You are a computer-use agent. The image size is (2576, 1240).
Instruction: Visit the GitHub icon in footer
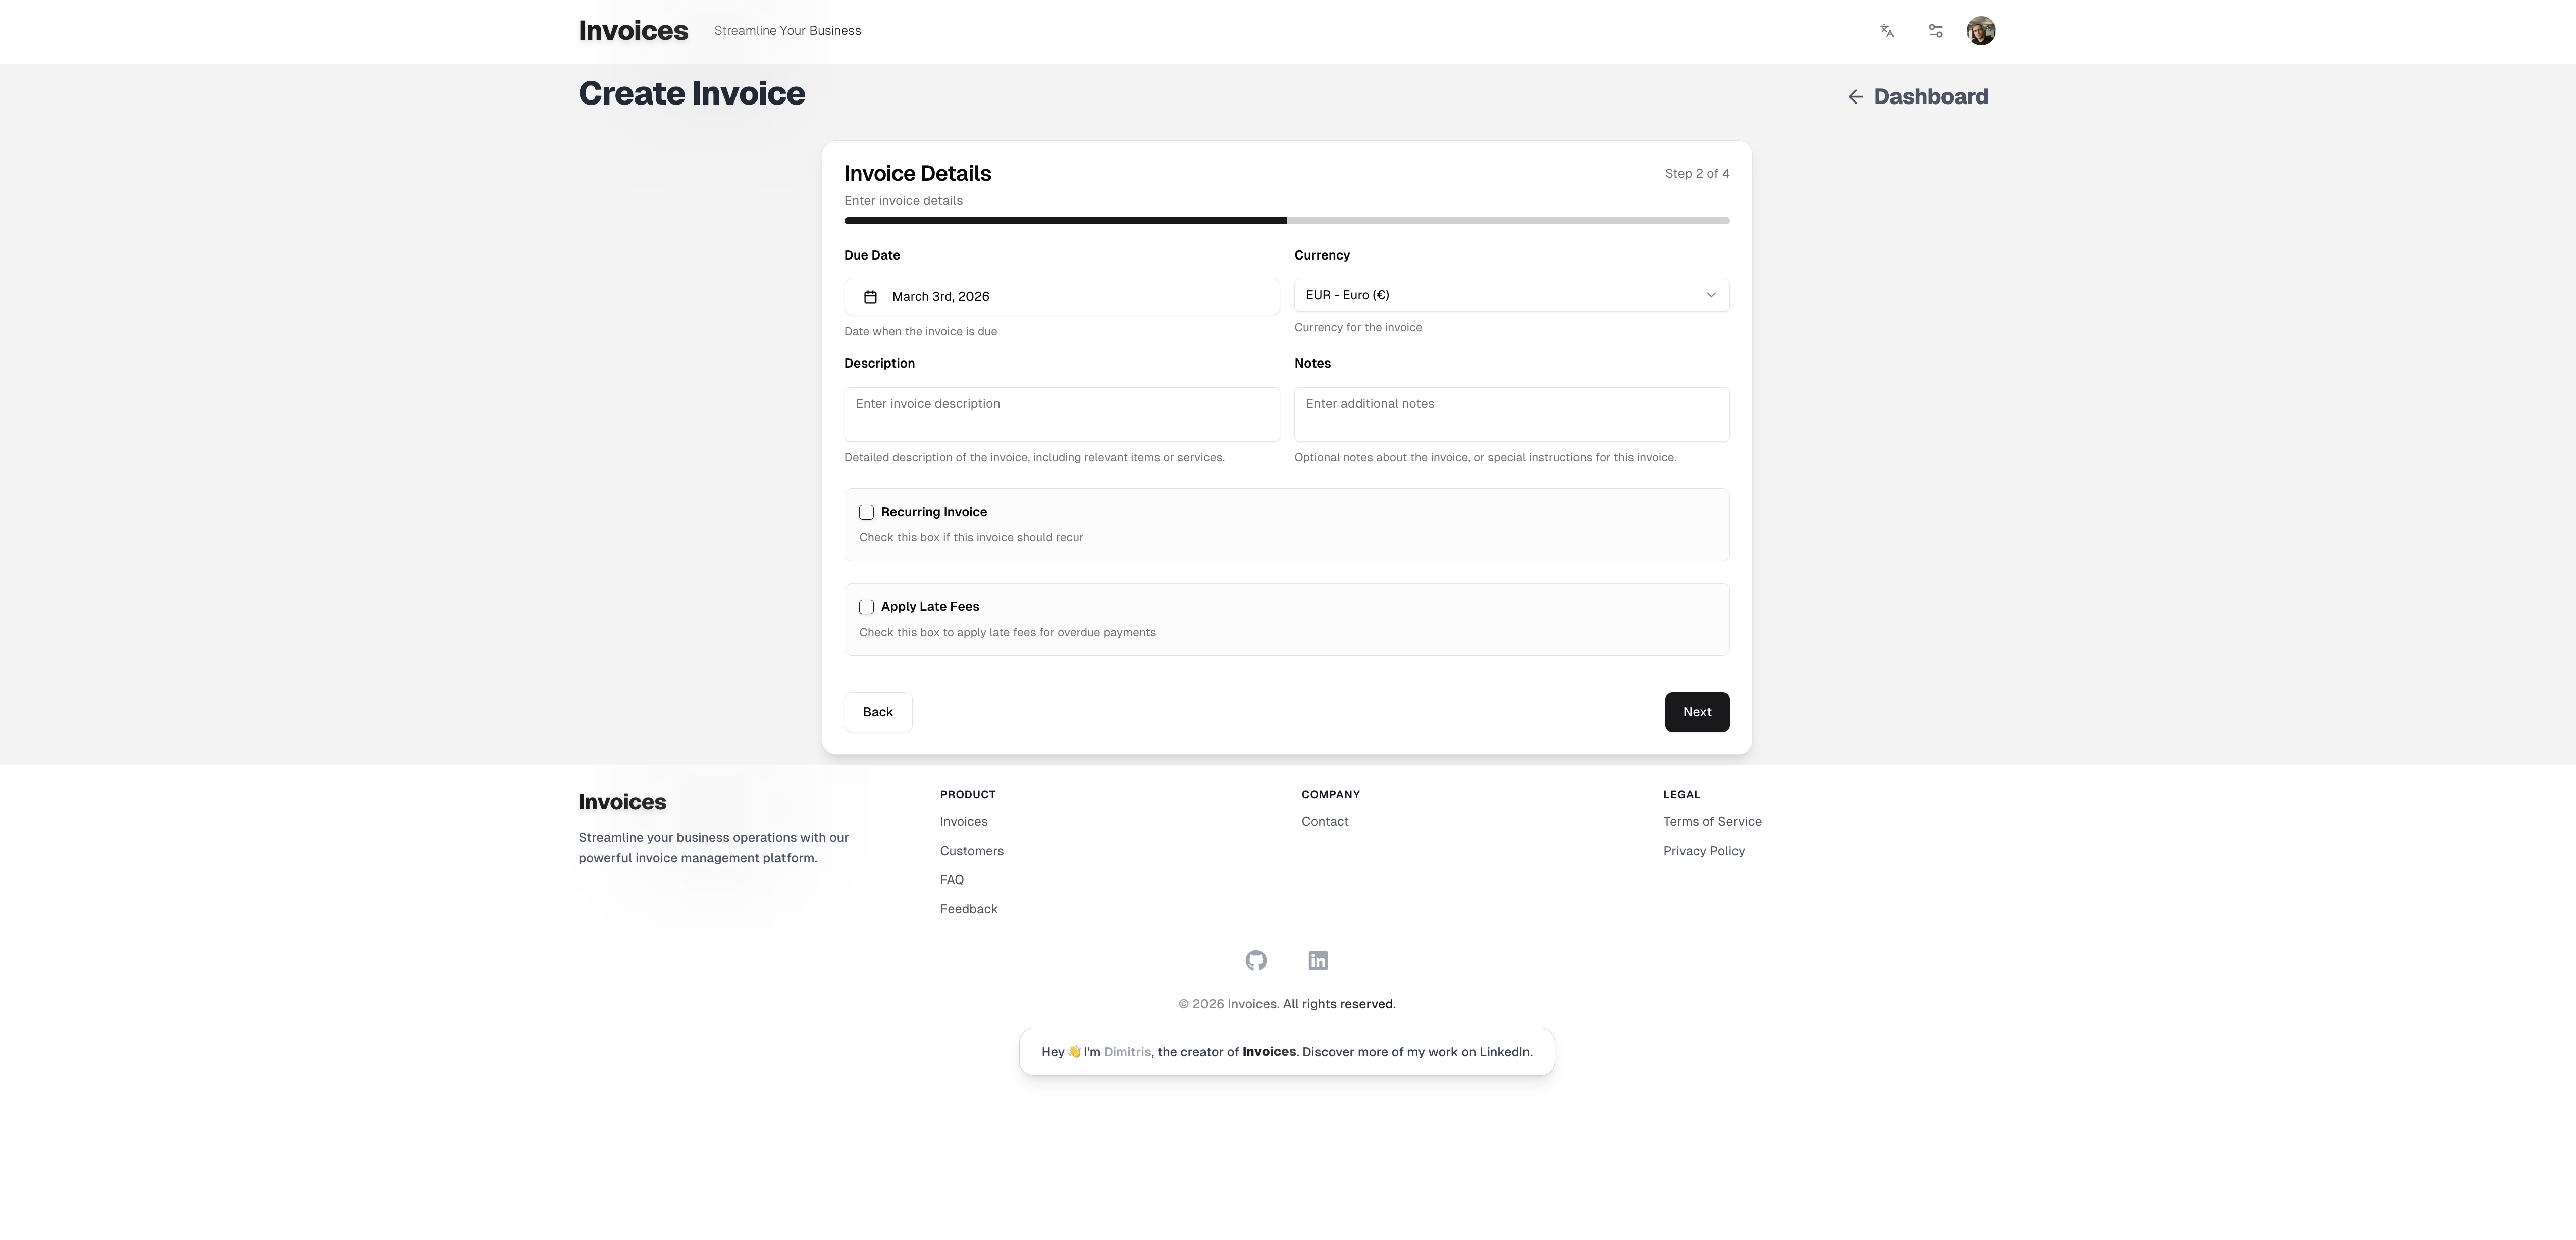tap(1256, 960)
